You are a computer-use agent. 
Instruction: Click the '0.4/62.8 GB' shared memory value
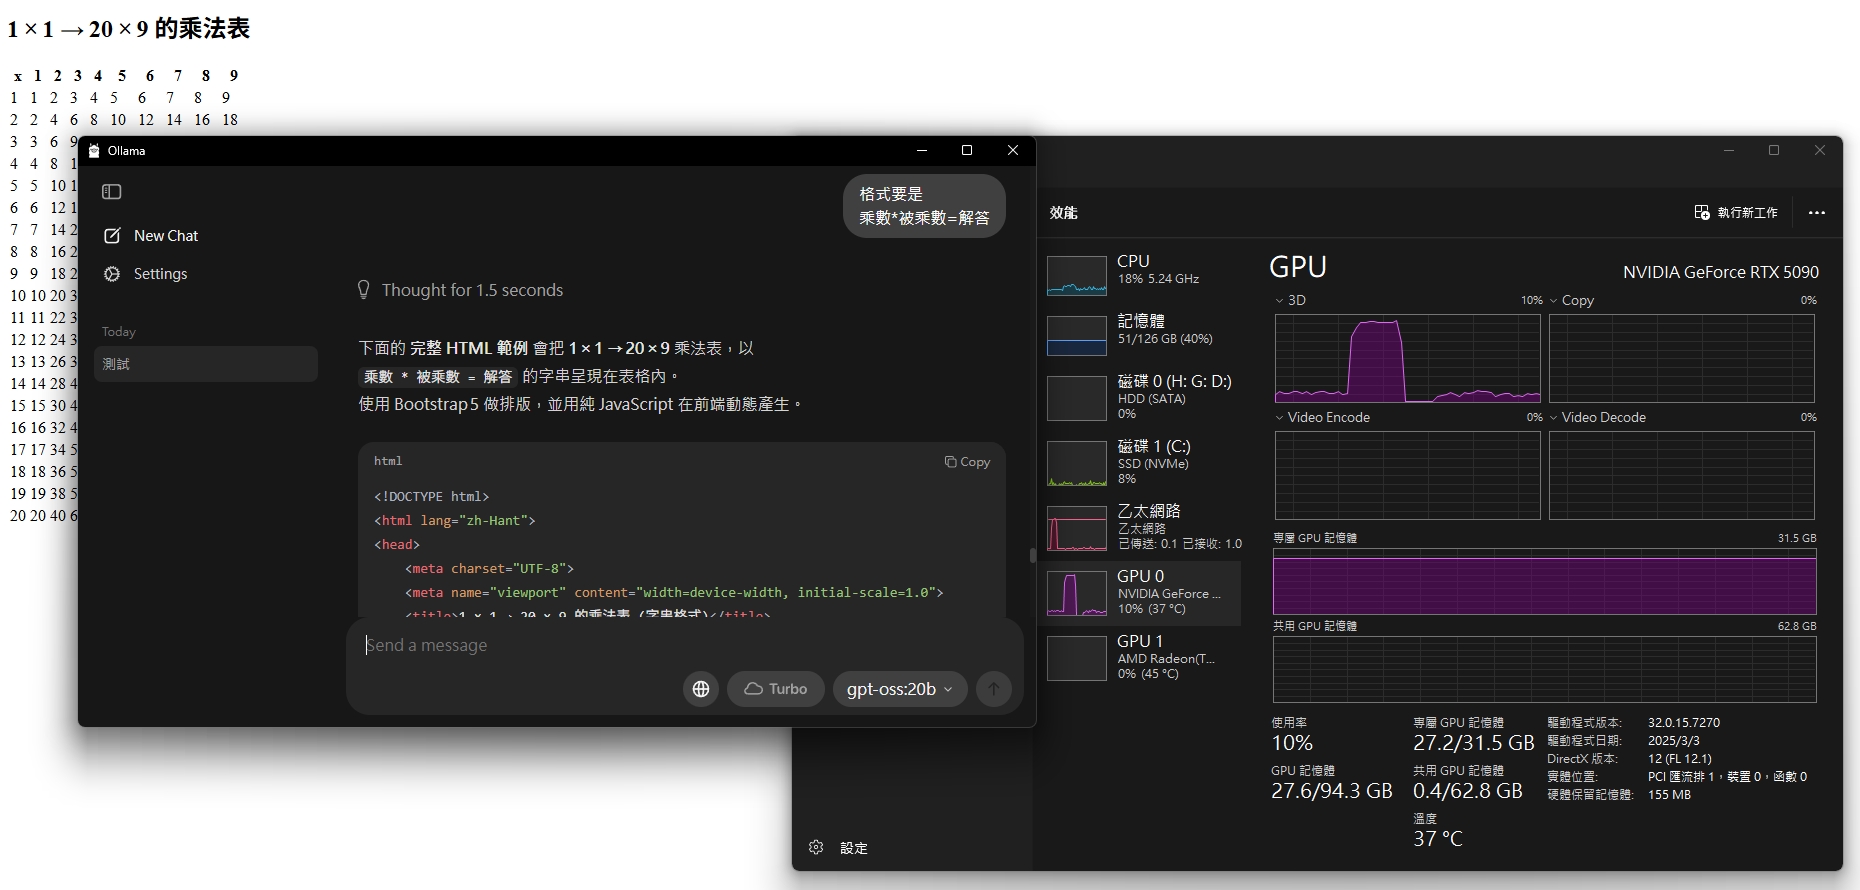tap(1467, 791)
